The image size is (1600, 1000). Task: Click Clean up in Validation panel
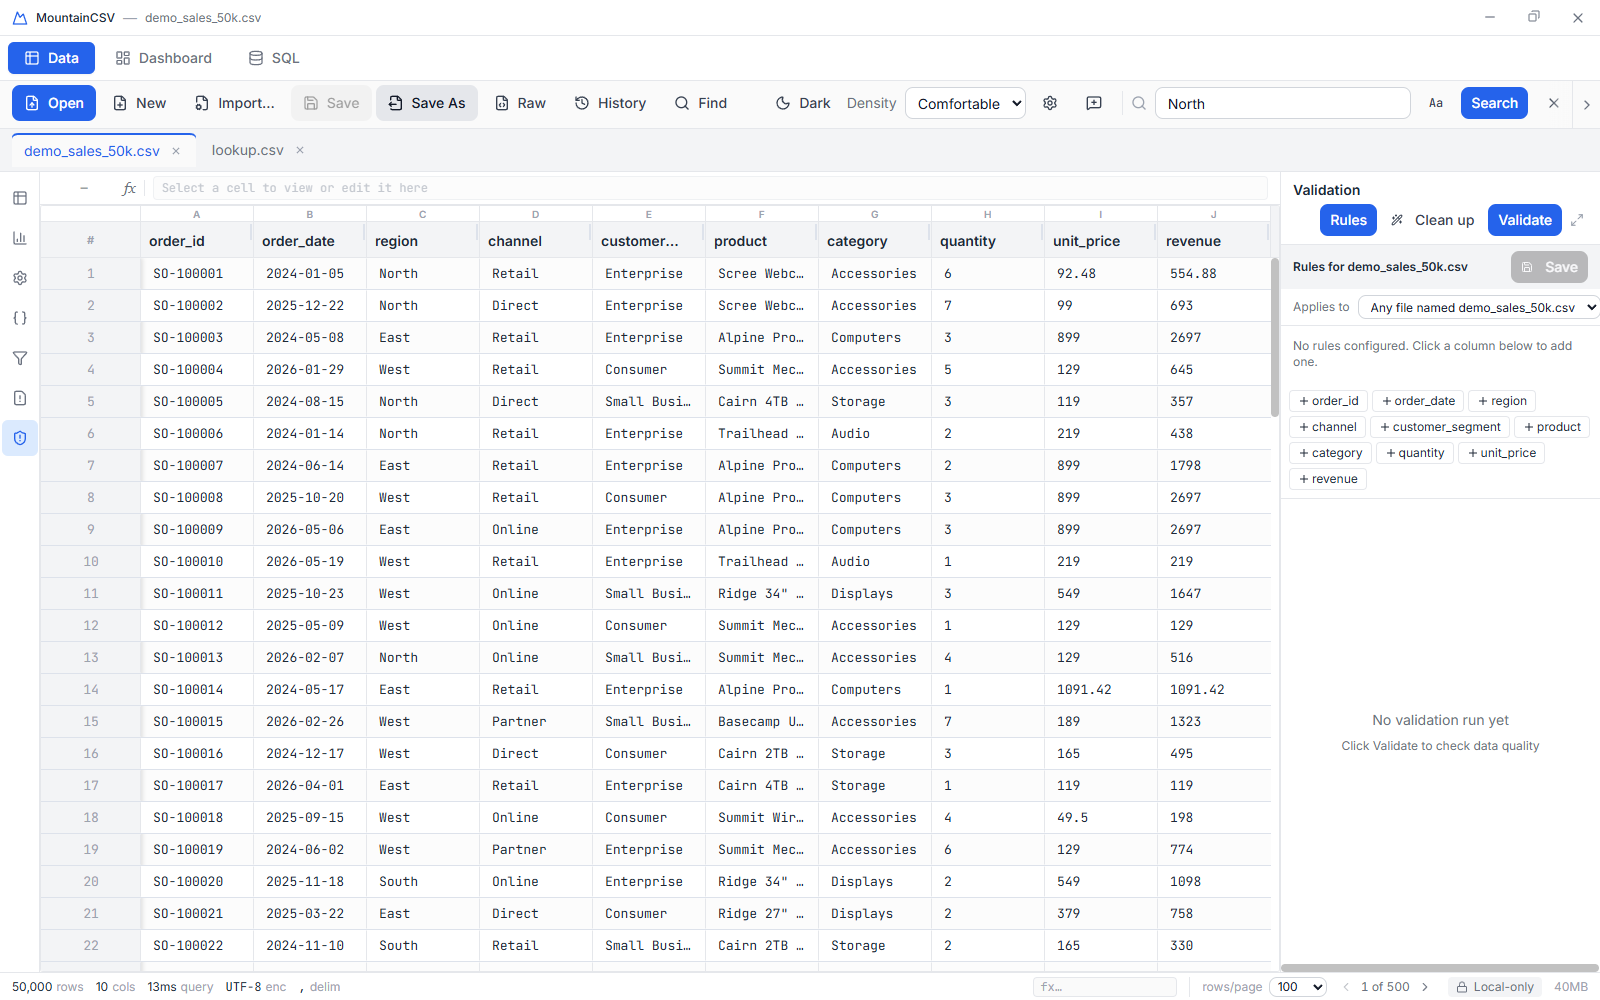coord(1432,220)
